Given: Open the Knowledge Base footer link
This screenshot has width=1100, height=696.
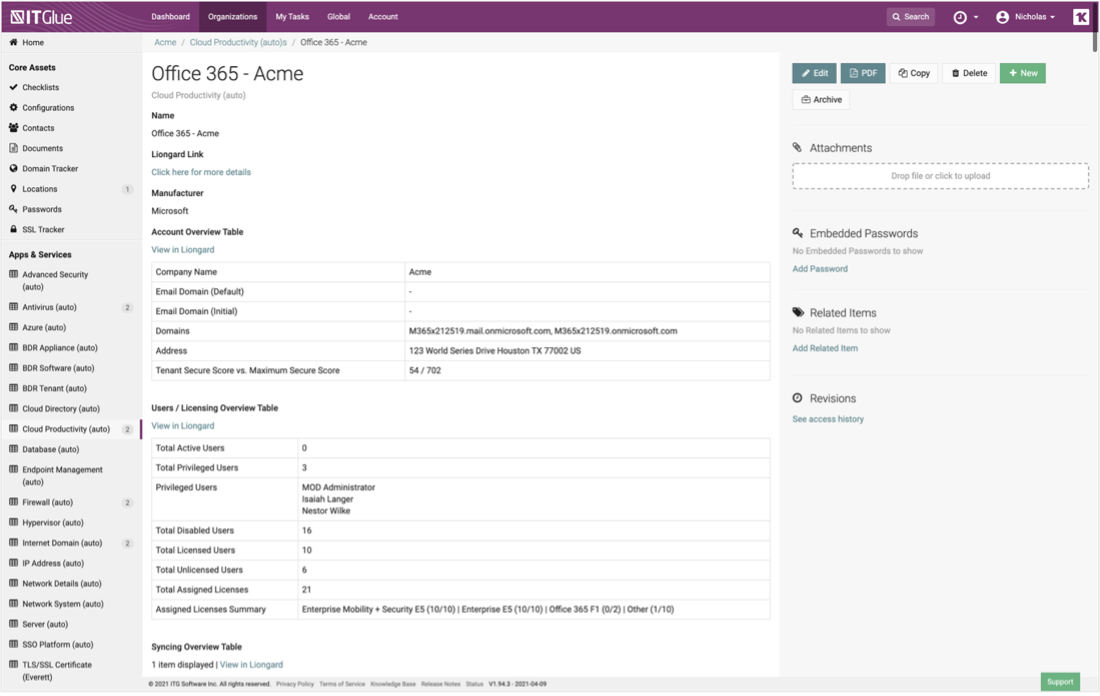Looking at the screenshot, I should 393,684.
